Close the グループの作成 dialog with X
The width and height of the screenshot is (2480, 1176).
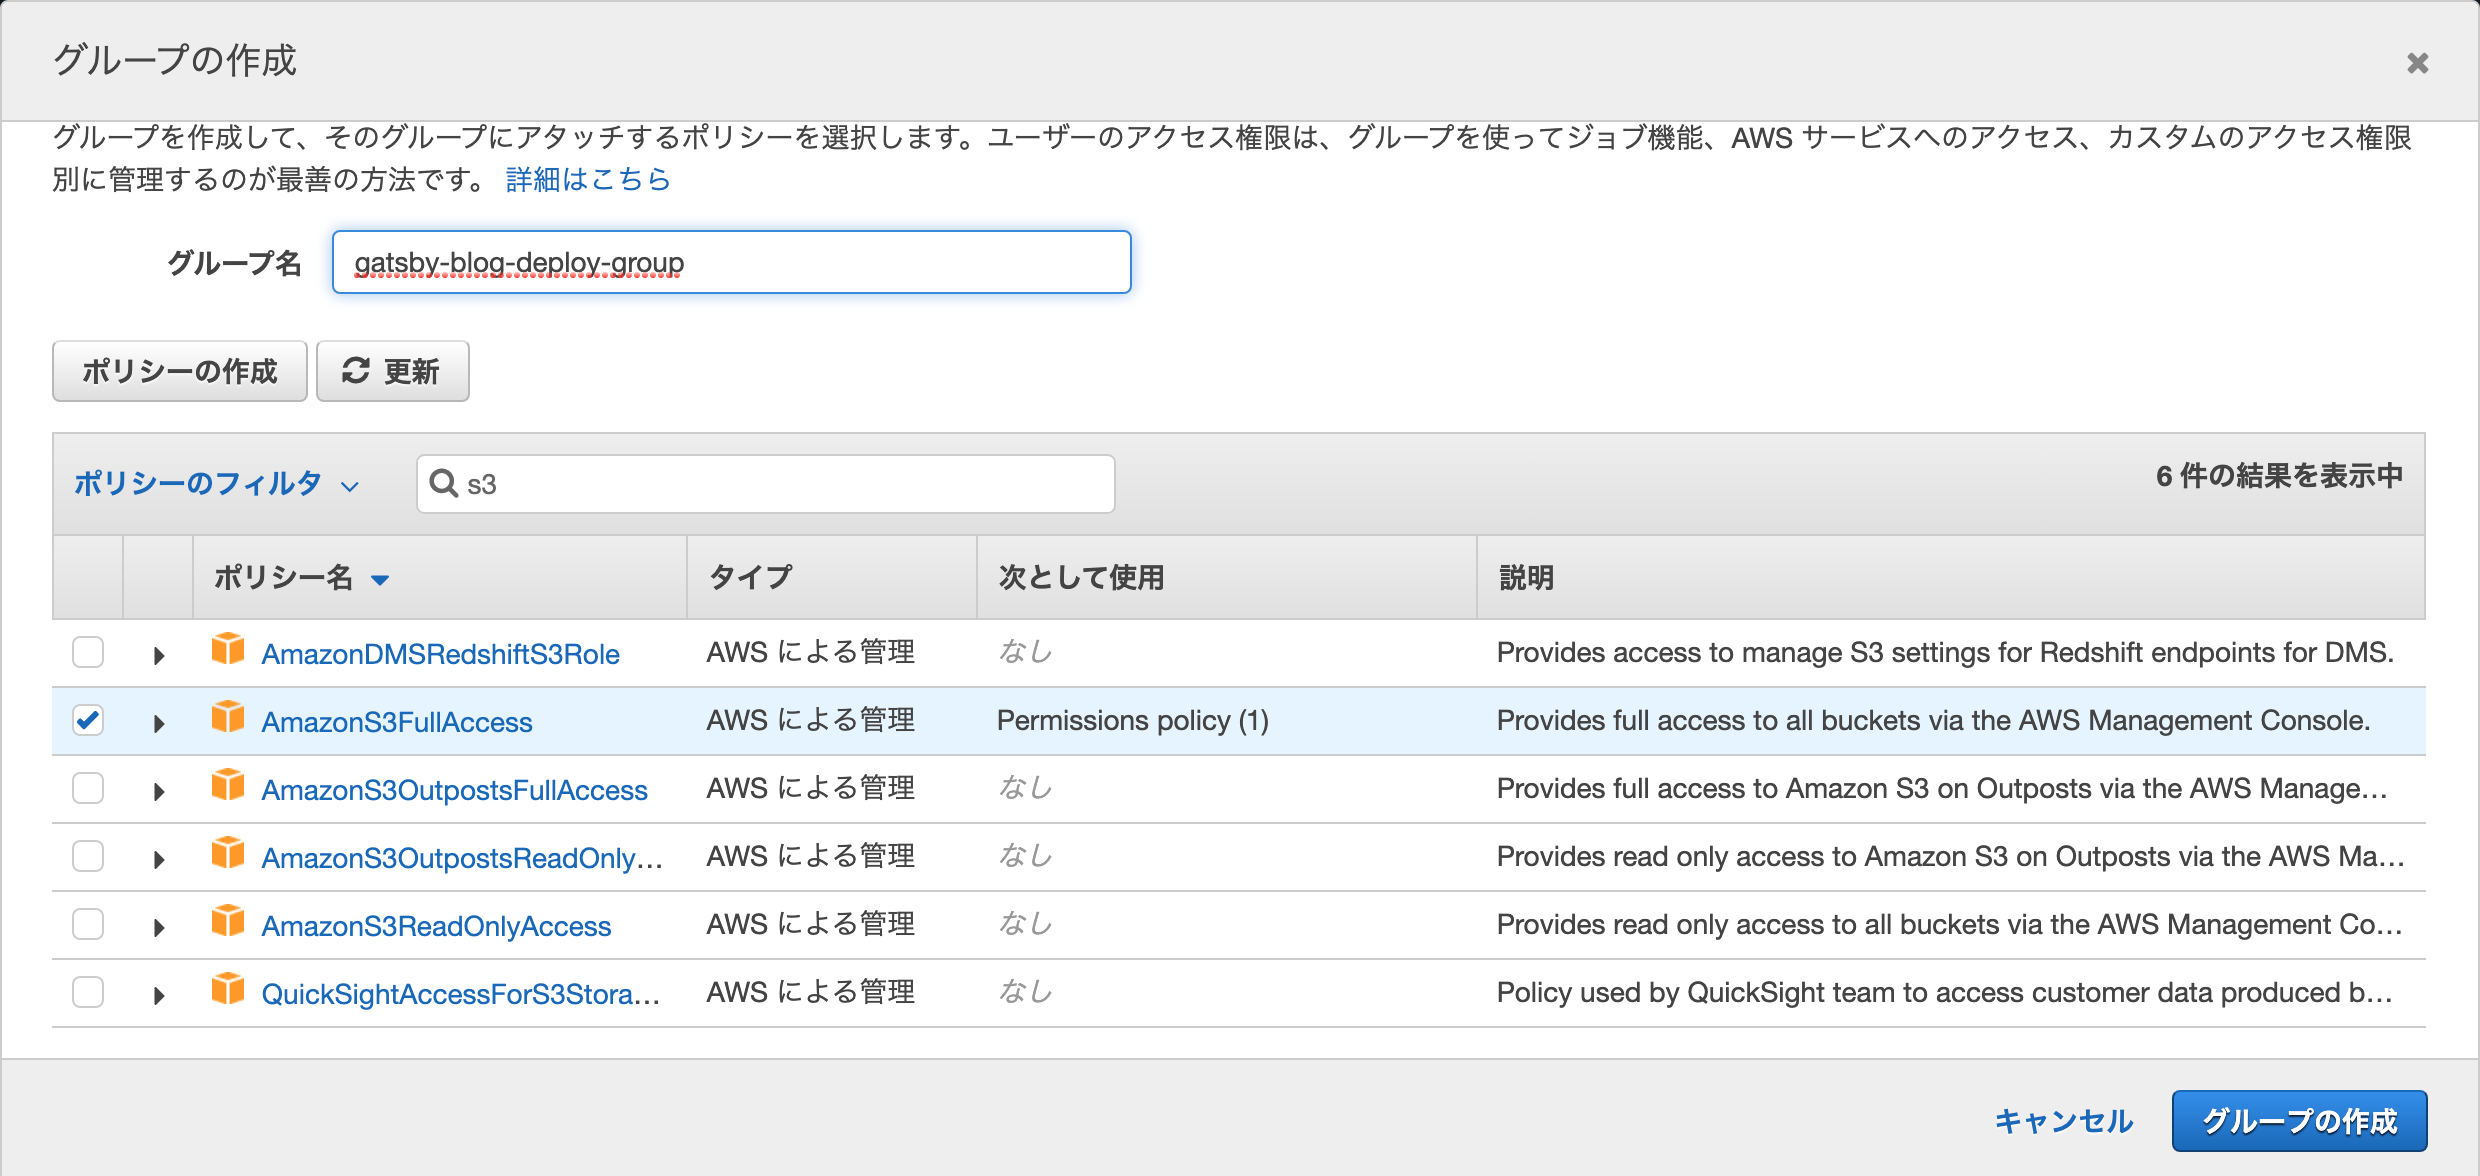[x=2418, y=63]
